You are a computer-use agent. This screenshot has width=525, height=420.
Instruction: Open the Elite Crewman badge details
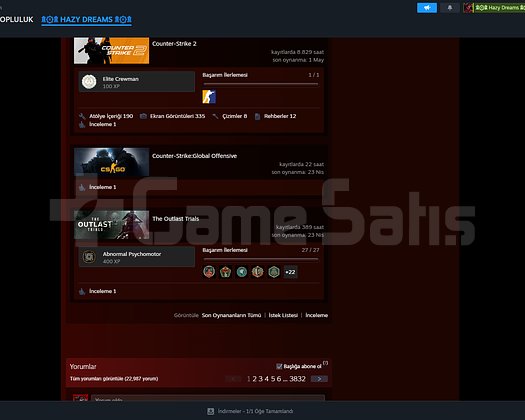coord(137,81)
